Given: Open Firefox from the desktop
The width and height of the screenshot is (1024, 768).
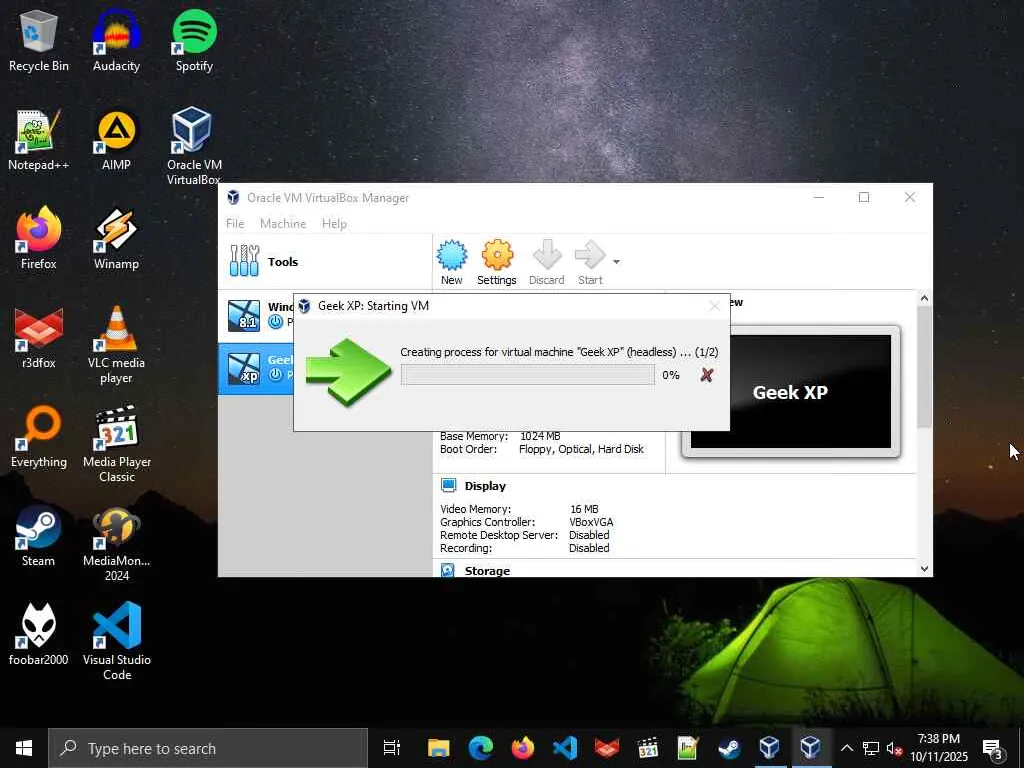Looking at the screenshot, I should coord(39,238).
